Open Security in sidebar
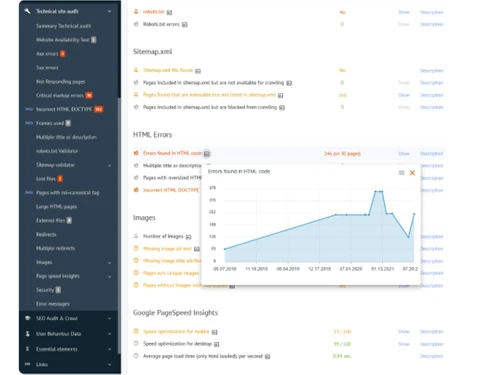500x375 pixels. click(45, 290)
